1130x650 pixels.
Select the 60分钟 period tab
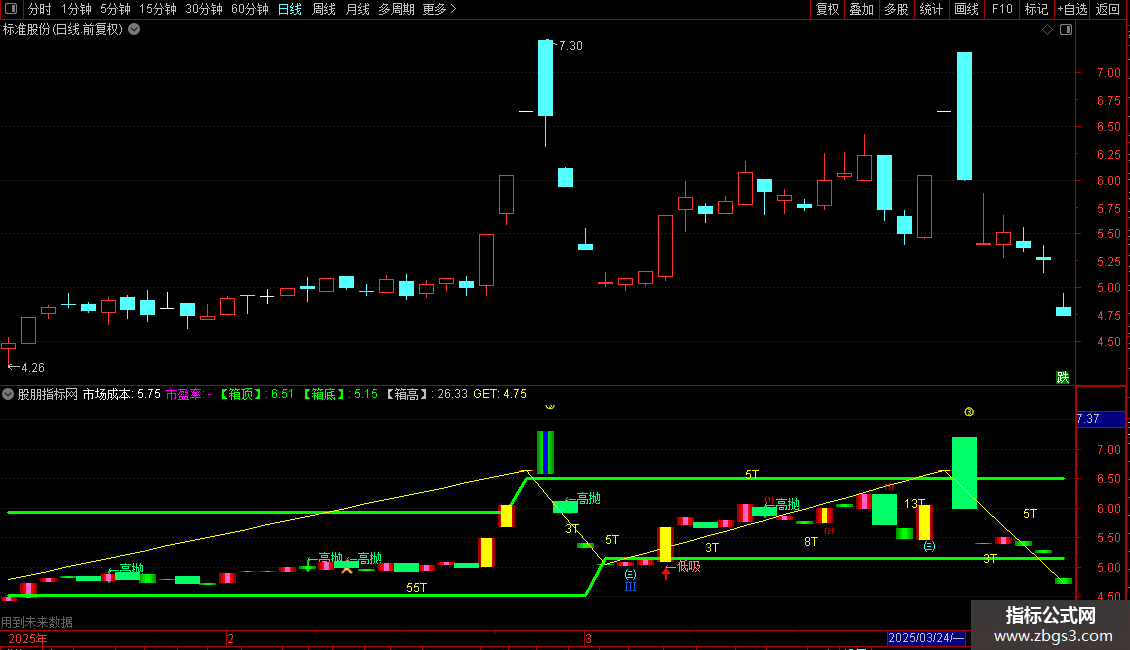[x=250, y=9]
